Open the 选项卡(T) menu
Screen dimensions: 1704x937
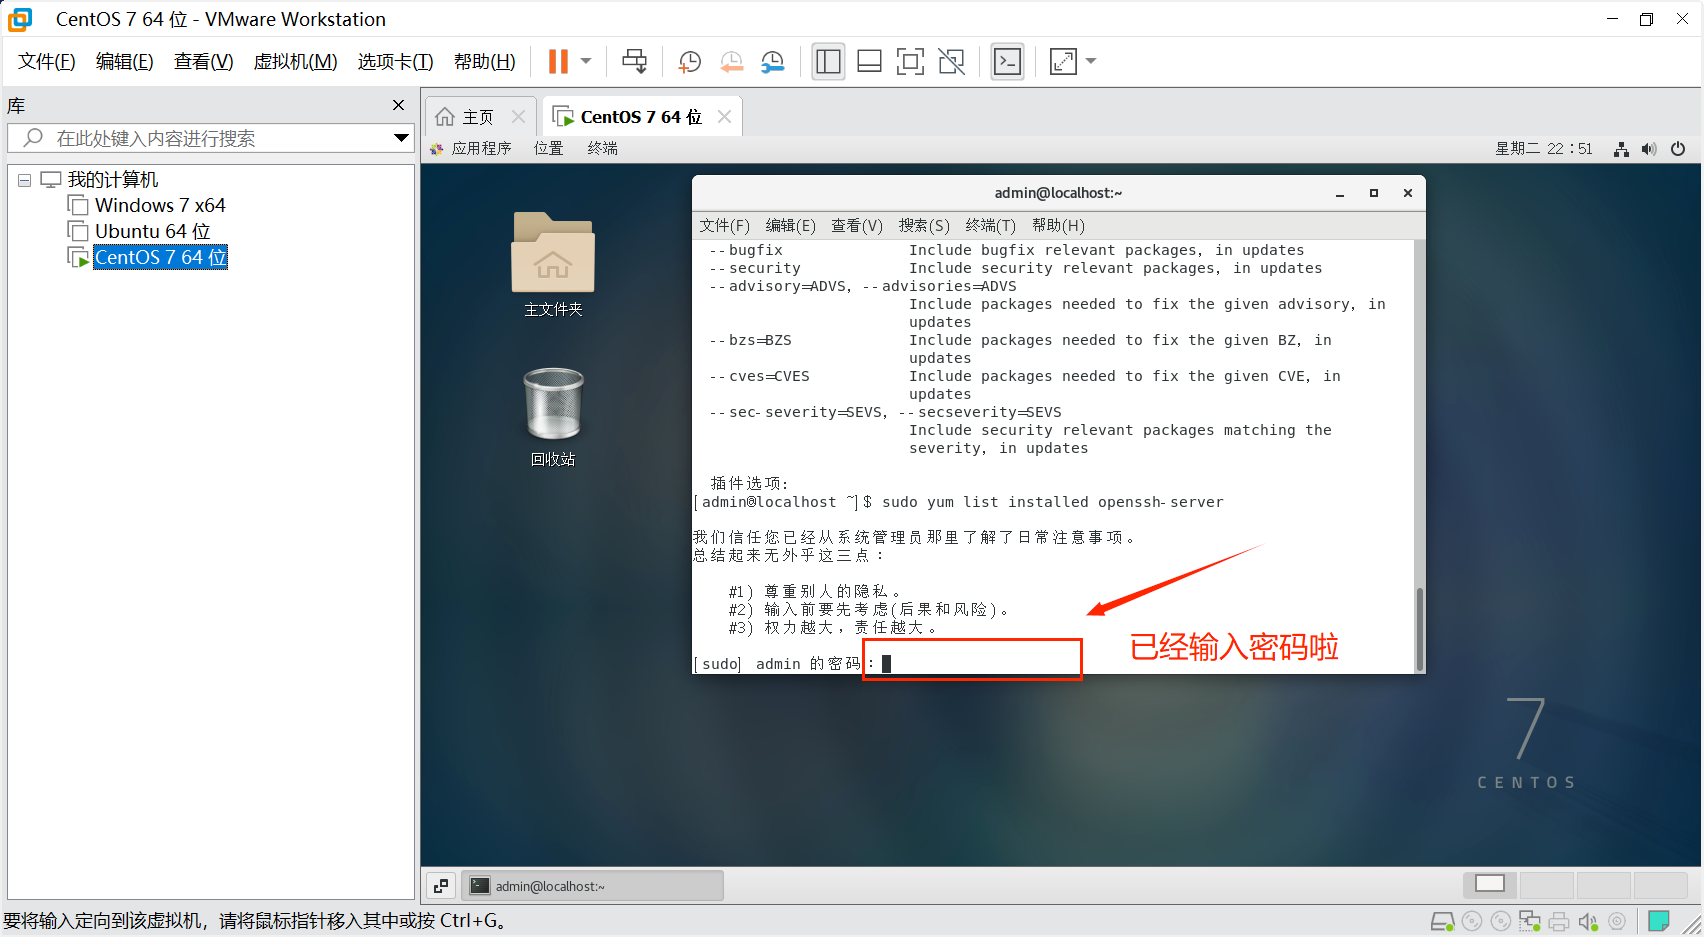coord(395,62)
